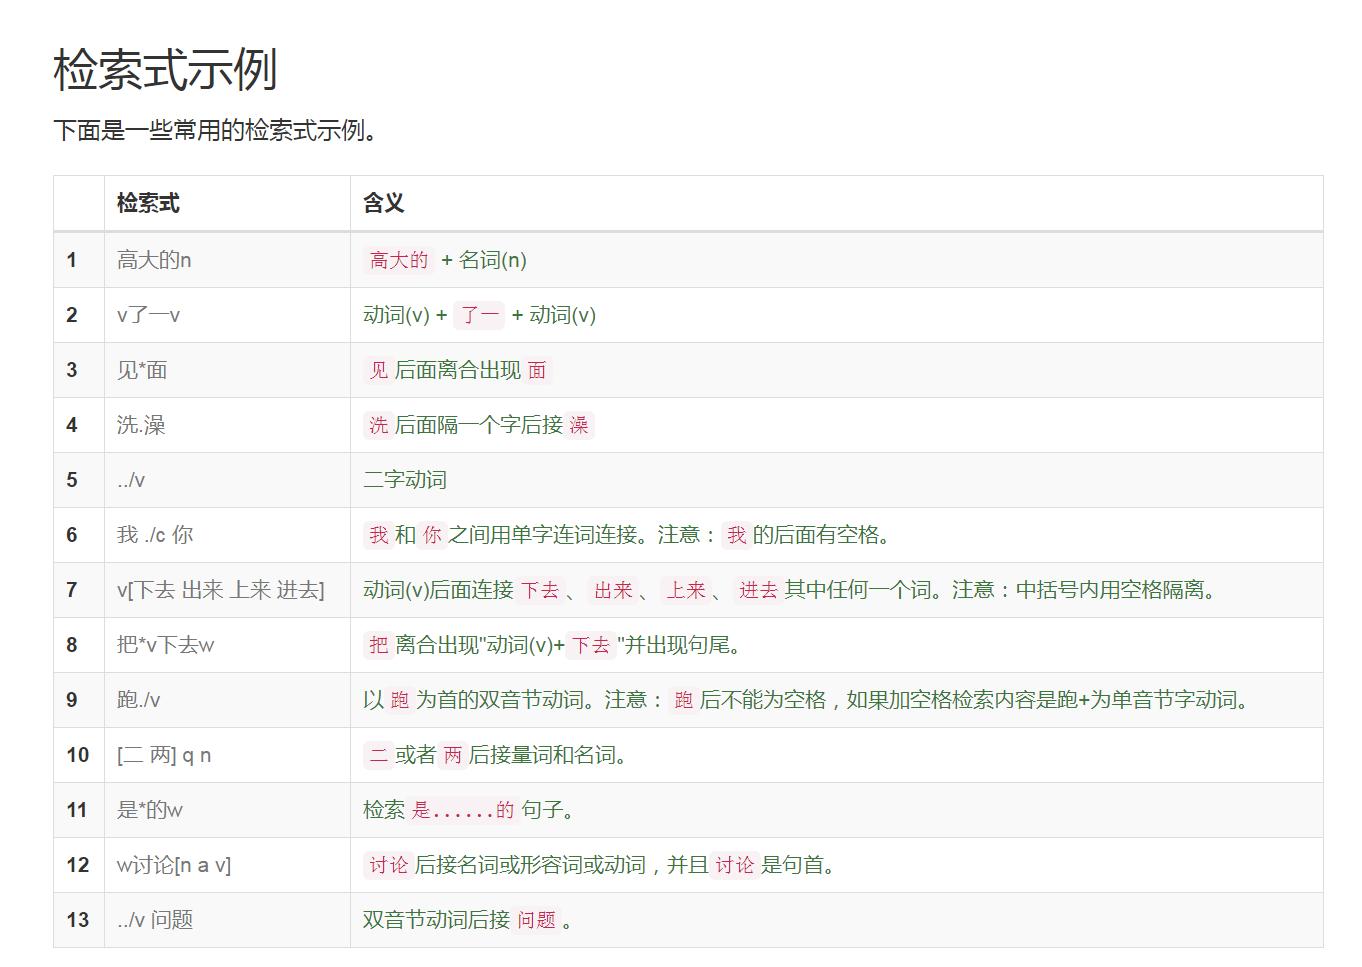Image resolution: width=1362 pixels, height=967 pixels.
Task: Click the expression 见*面 in row 3
Action: [x=141, y=369]
